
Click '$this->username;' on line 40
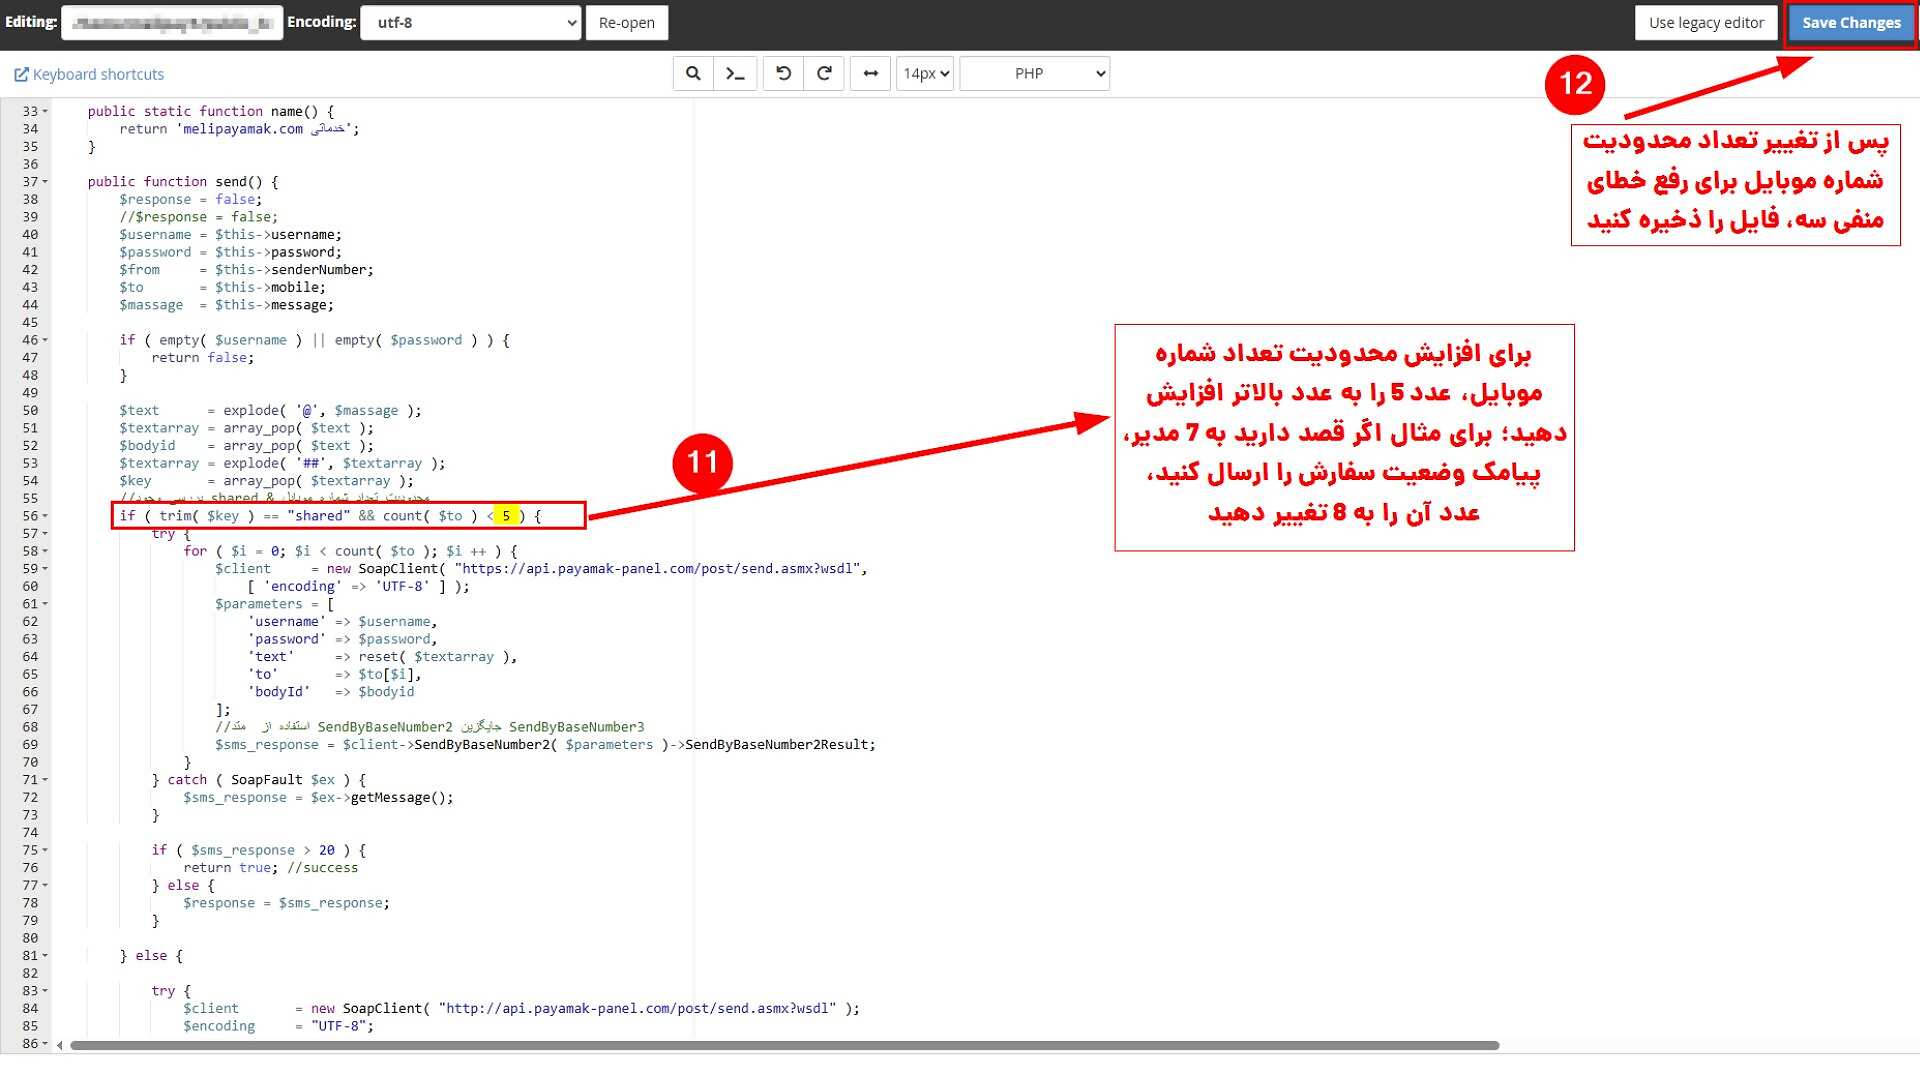tap(279, 235)
